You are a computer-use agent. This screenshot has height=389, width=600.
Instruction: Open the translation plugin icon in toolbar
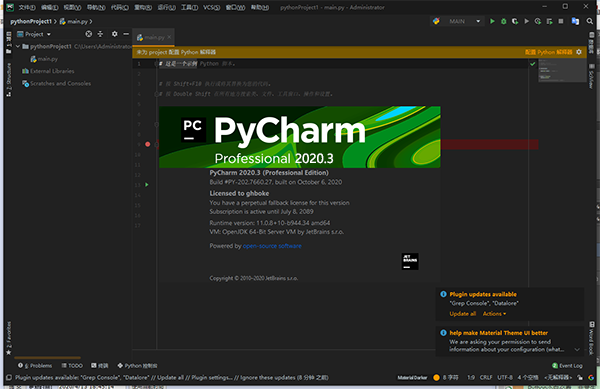[x=575, y=21]
